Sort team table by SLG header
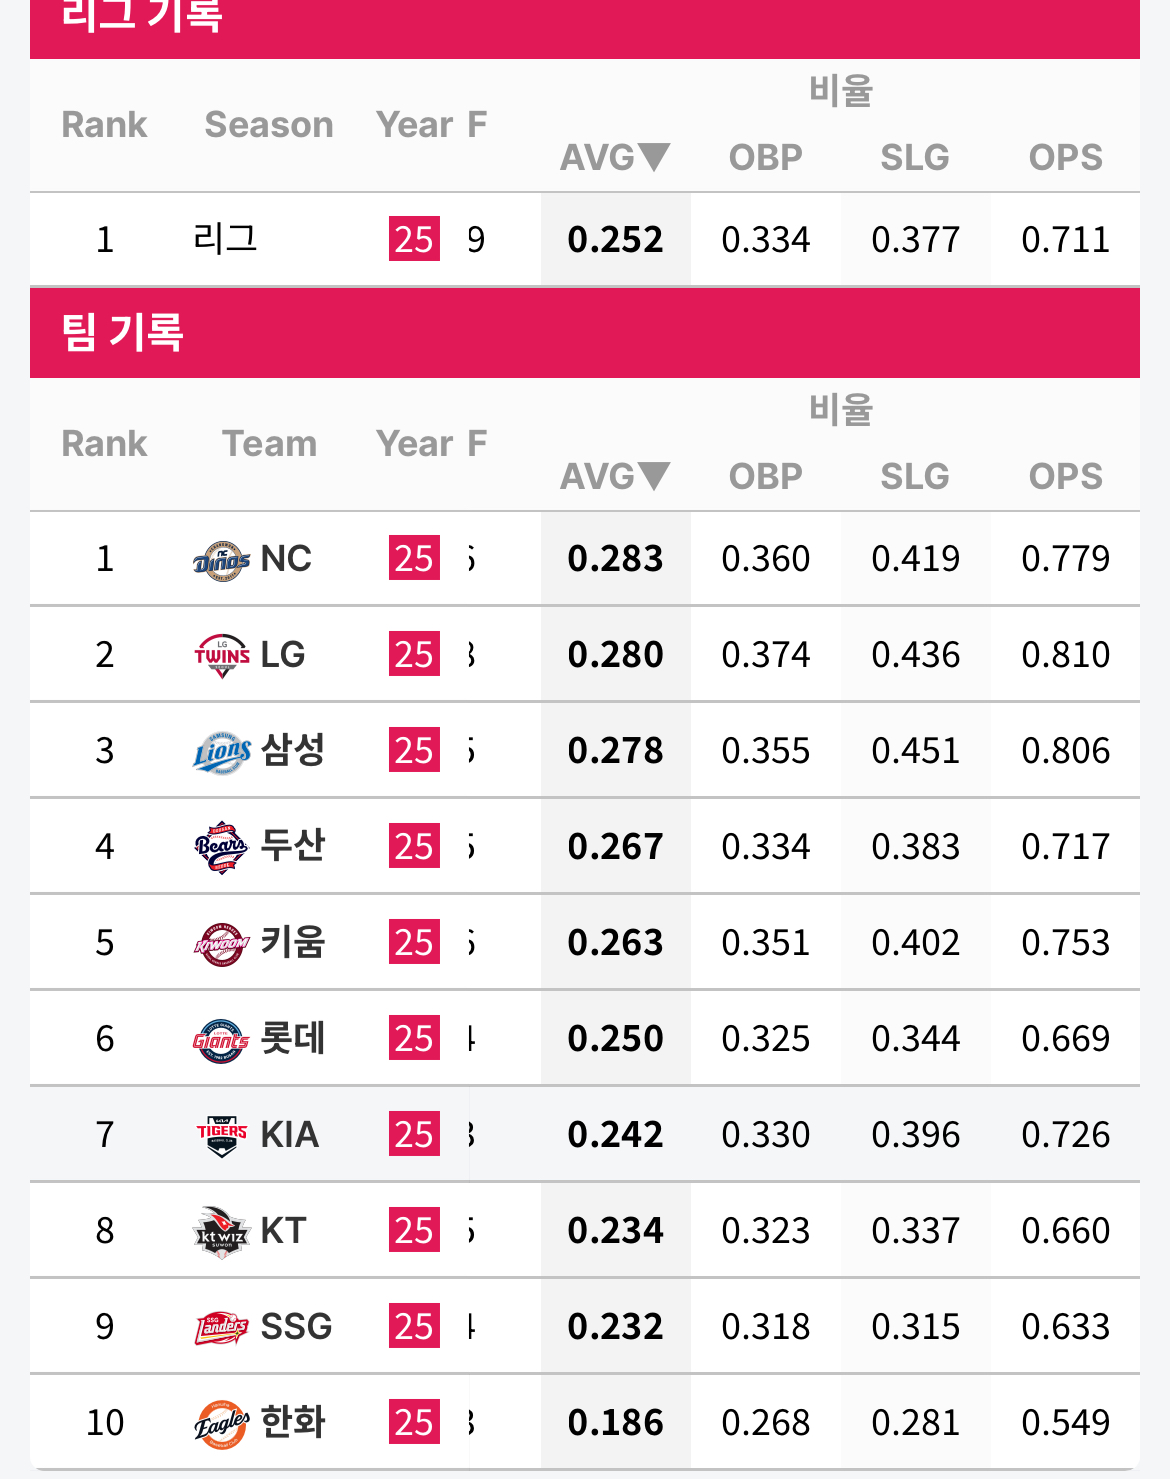 coord(915,476)
